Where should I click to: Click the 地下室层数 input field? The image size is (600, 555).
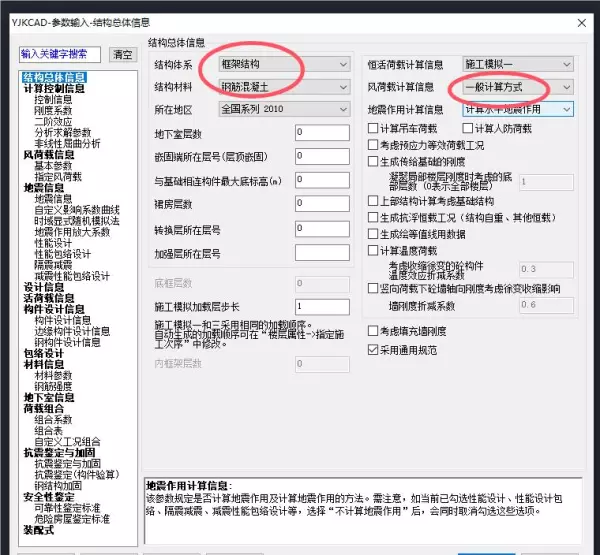click(322, 133)
